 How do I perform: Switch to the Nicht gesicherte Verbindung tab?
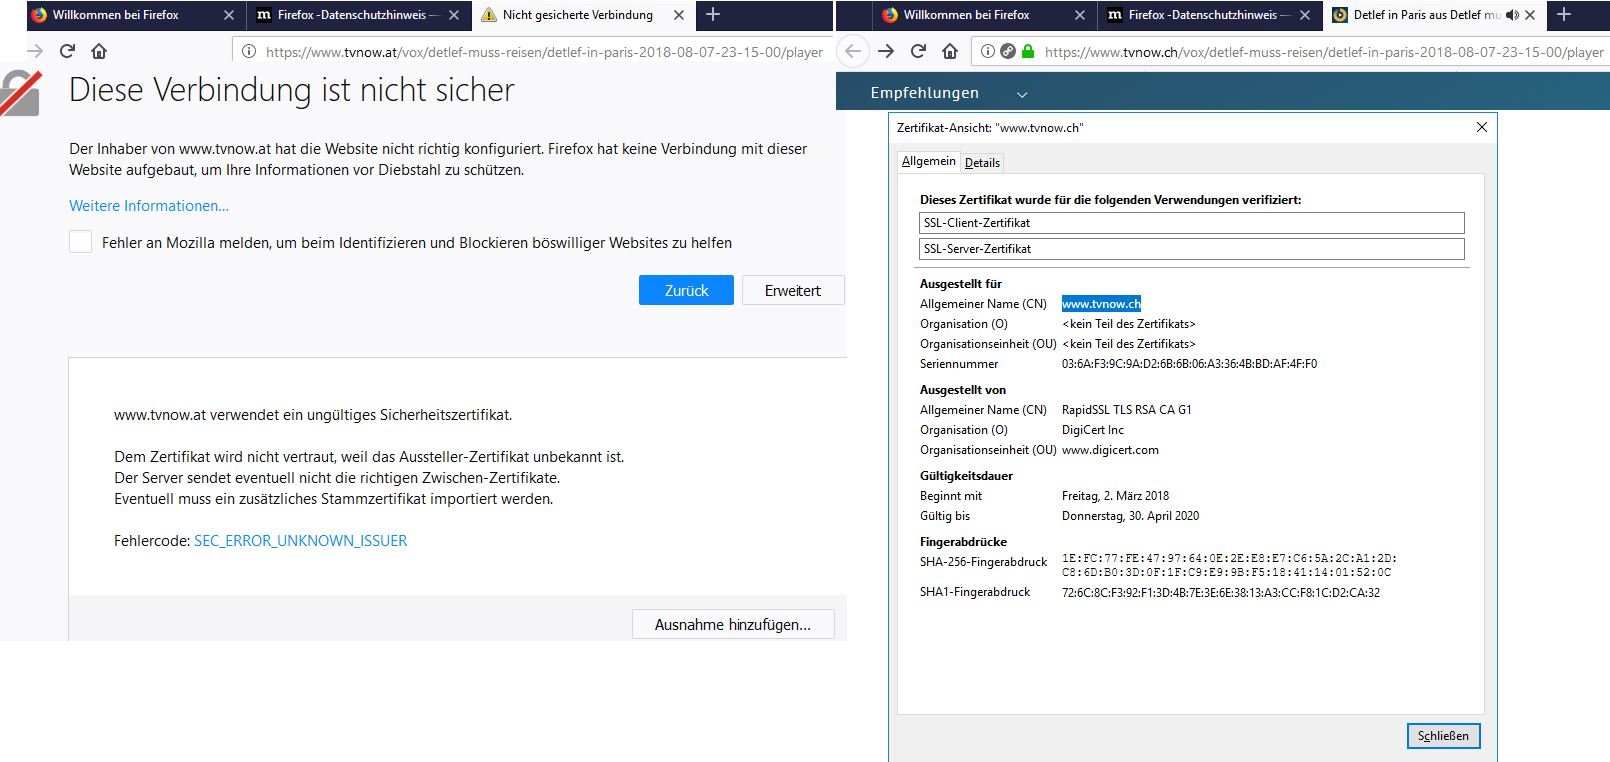(577, 15)
